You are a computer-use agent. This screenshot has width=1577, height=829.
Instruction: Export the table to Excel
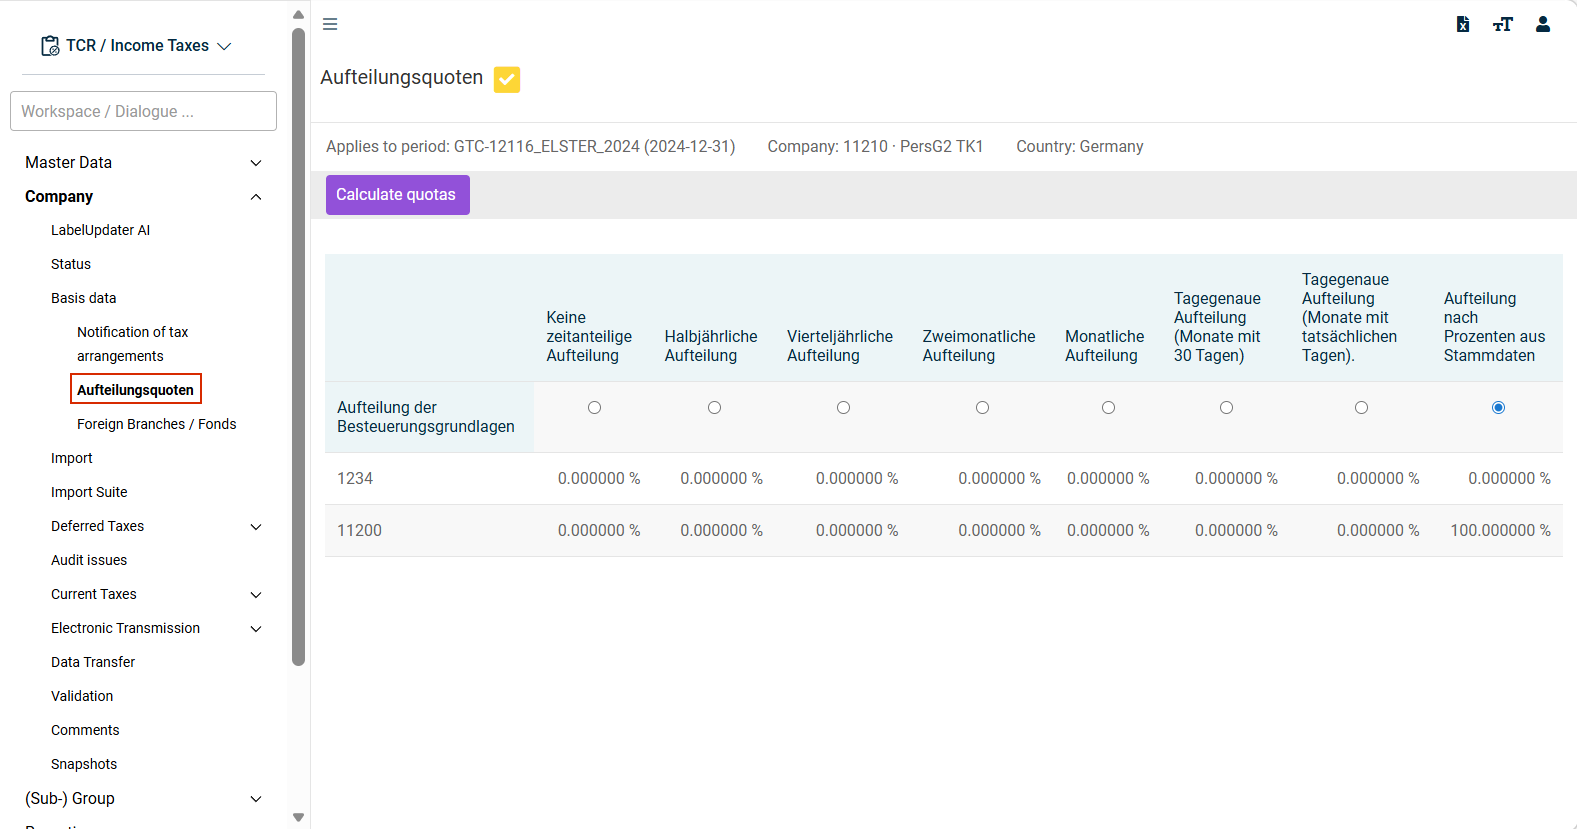click(1463, 24)
